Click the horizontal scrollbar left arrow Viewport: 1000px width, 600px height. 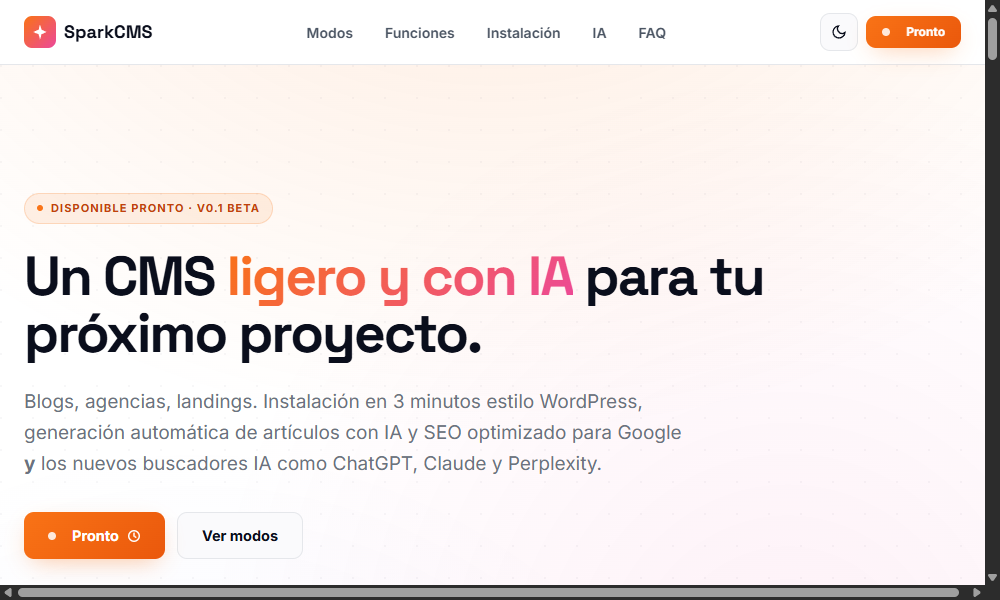[x=8, y=592]
